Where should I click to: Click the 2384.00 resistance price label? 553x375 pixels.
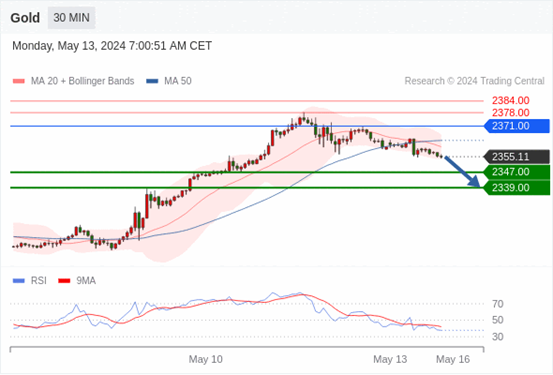coord(510,101)
